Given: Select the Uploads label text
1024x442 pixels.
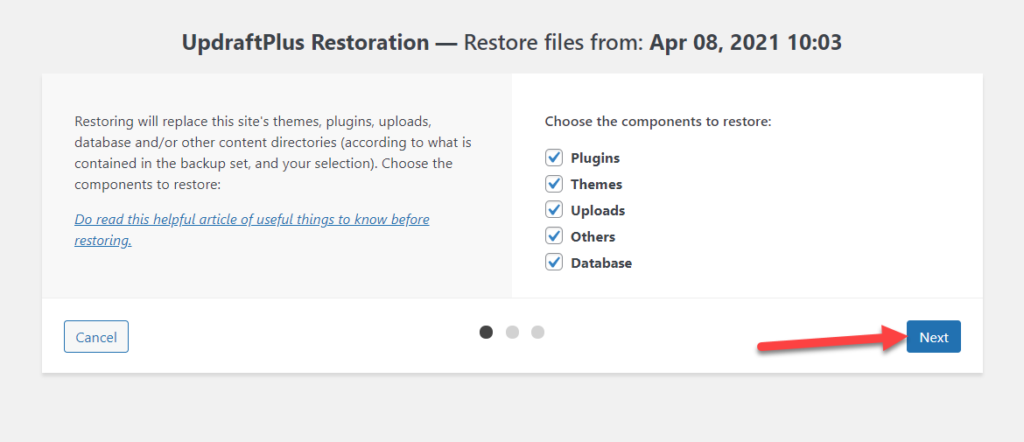Looking at the screenshot, I should tap(598, 210).
